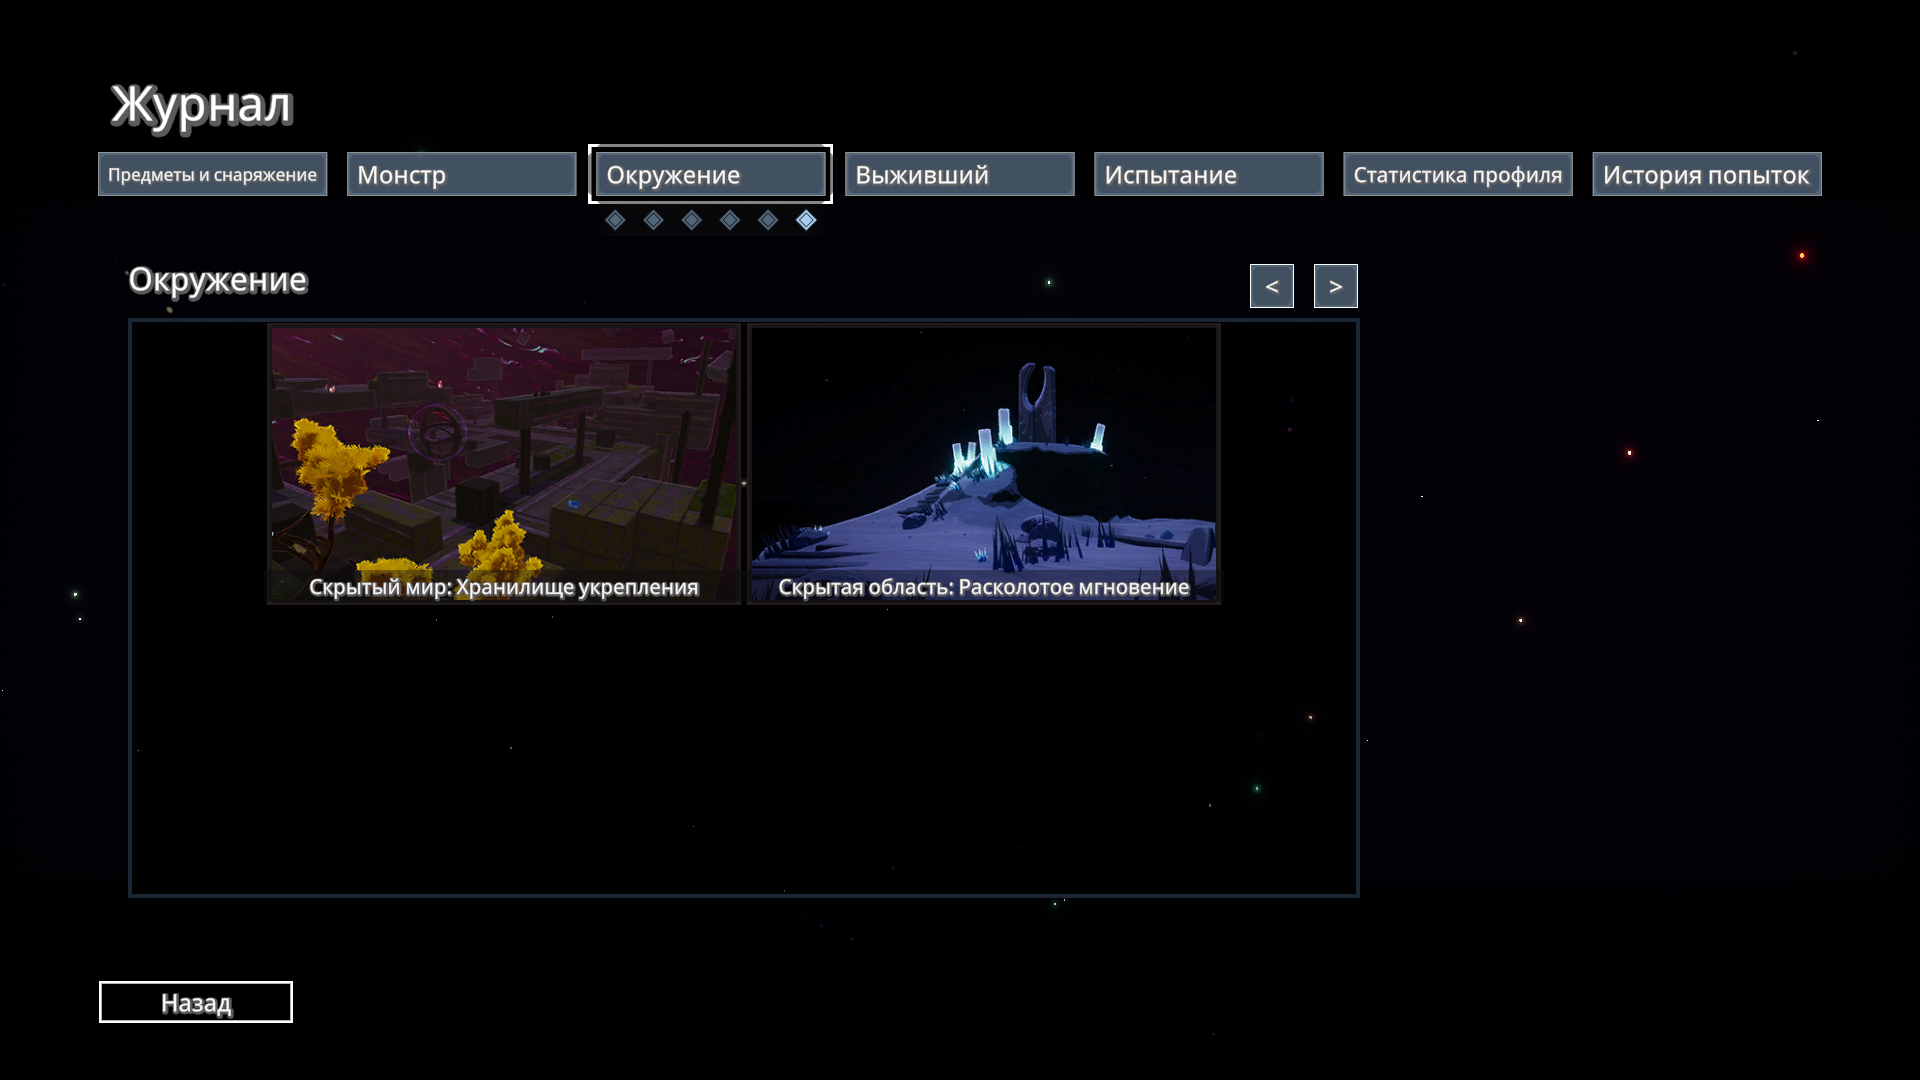Open the Выживший tab
This screenshot has height=1080, width=1920.
(x=959, y=174)
